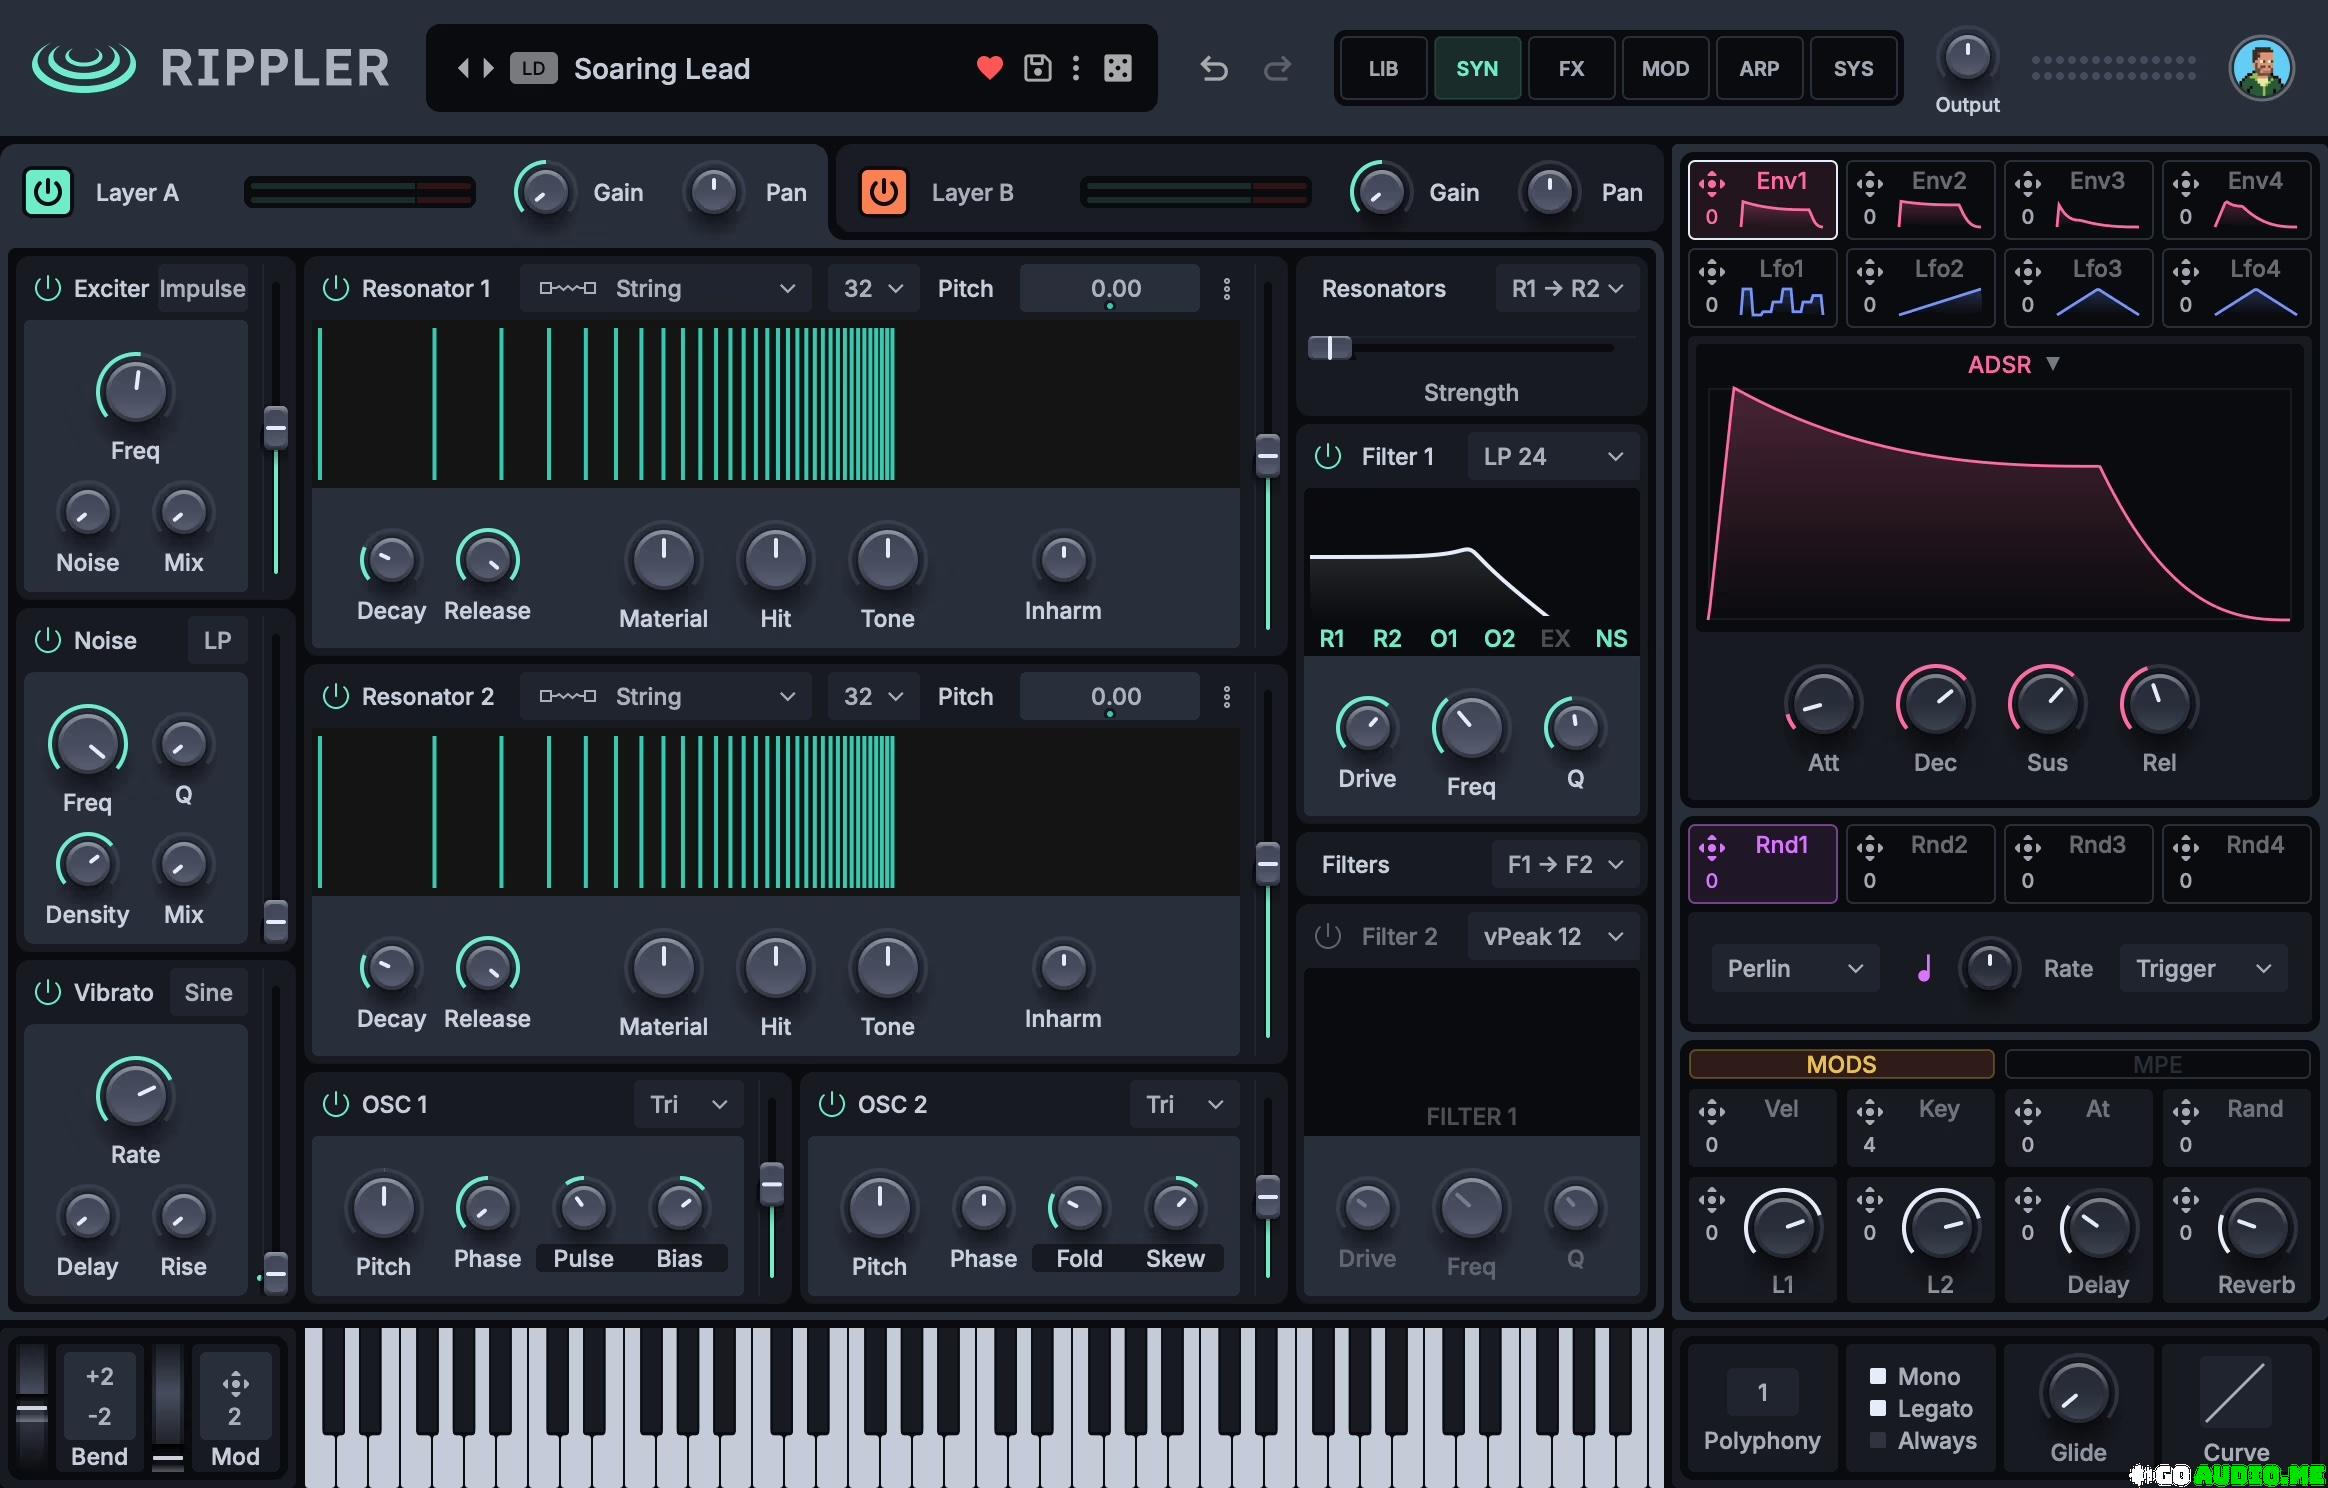Open the user profile avatar
The width and height of the screenshot is (2328, 1488).
2262,68
